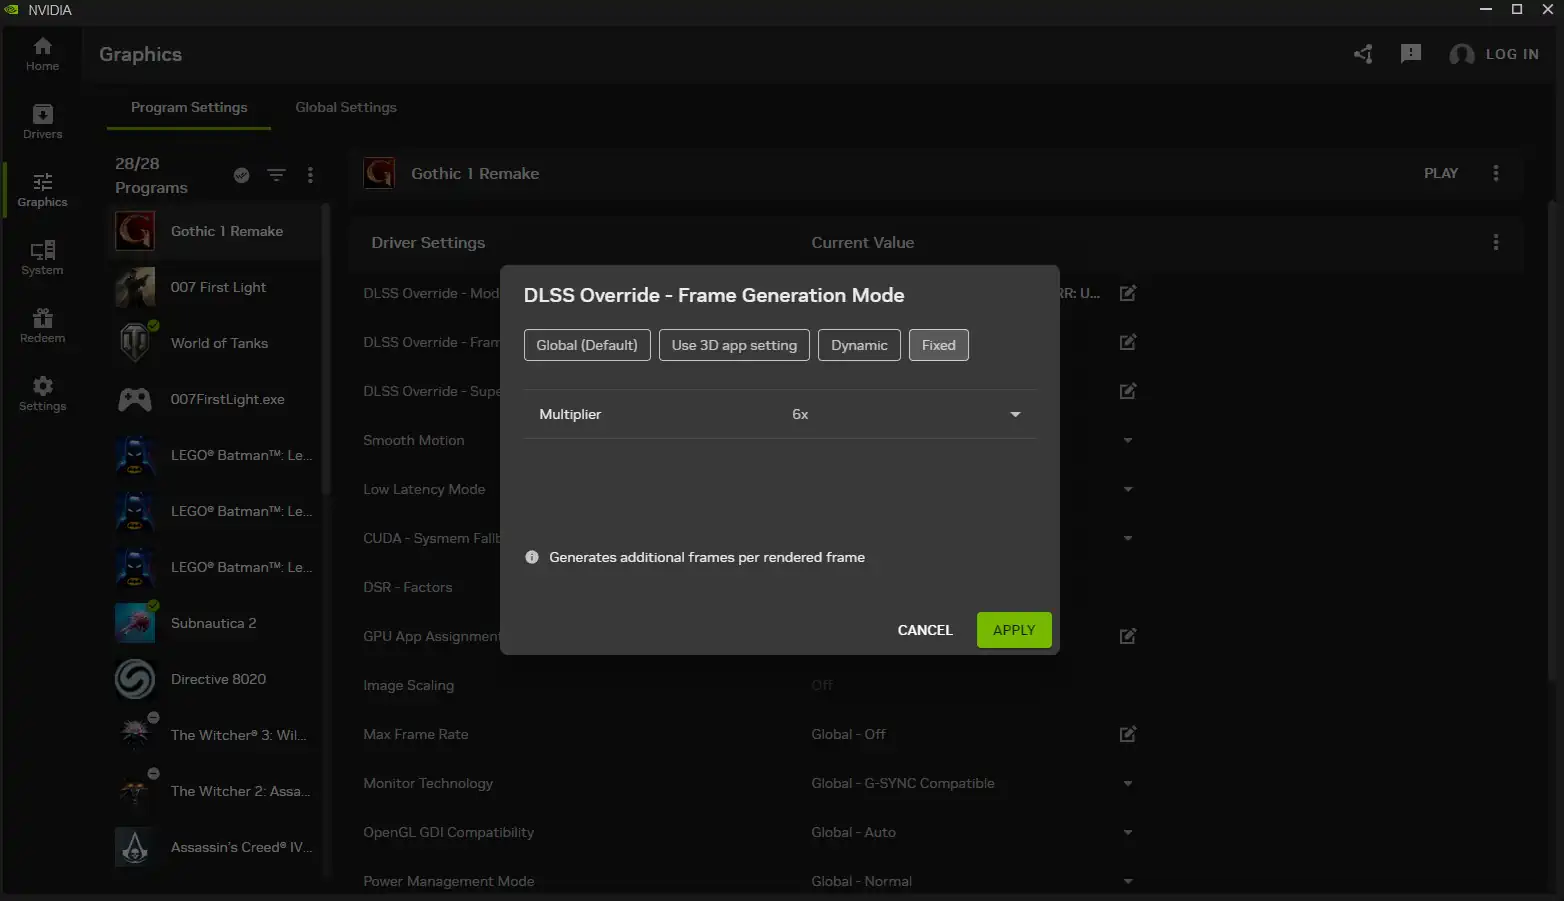Expand the OpenGL GDI Compatibility dropdown
Viewport: 1564px width, 901px height.
coord(1128,833)
